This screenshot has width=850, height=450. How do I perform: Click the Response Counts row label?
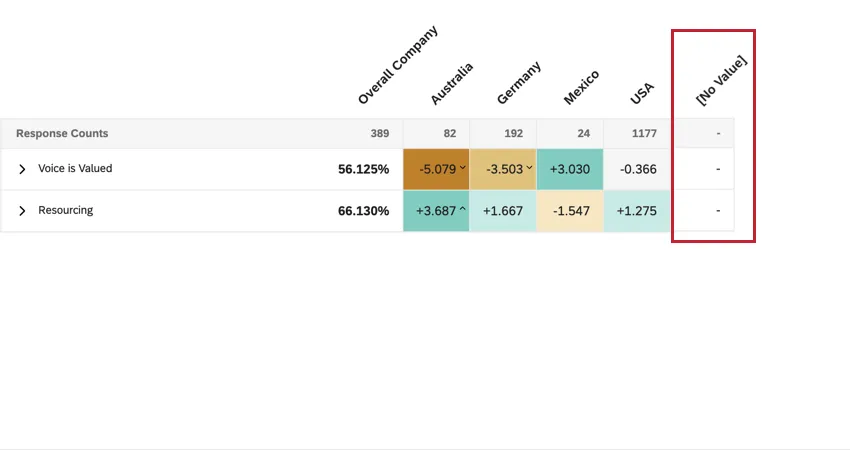point(62,133)
